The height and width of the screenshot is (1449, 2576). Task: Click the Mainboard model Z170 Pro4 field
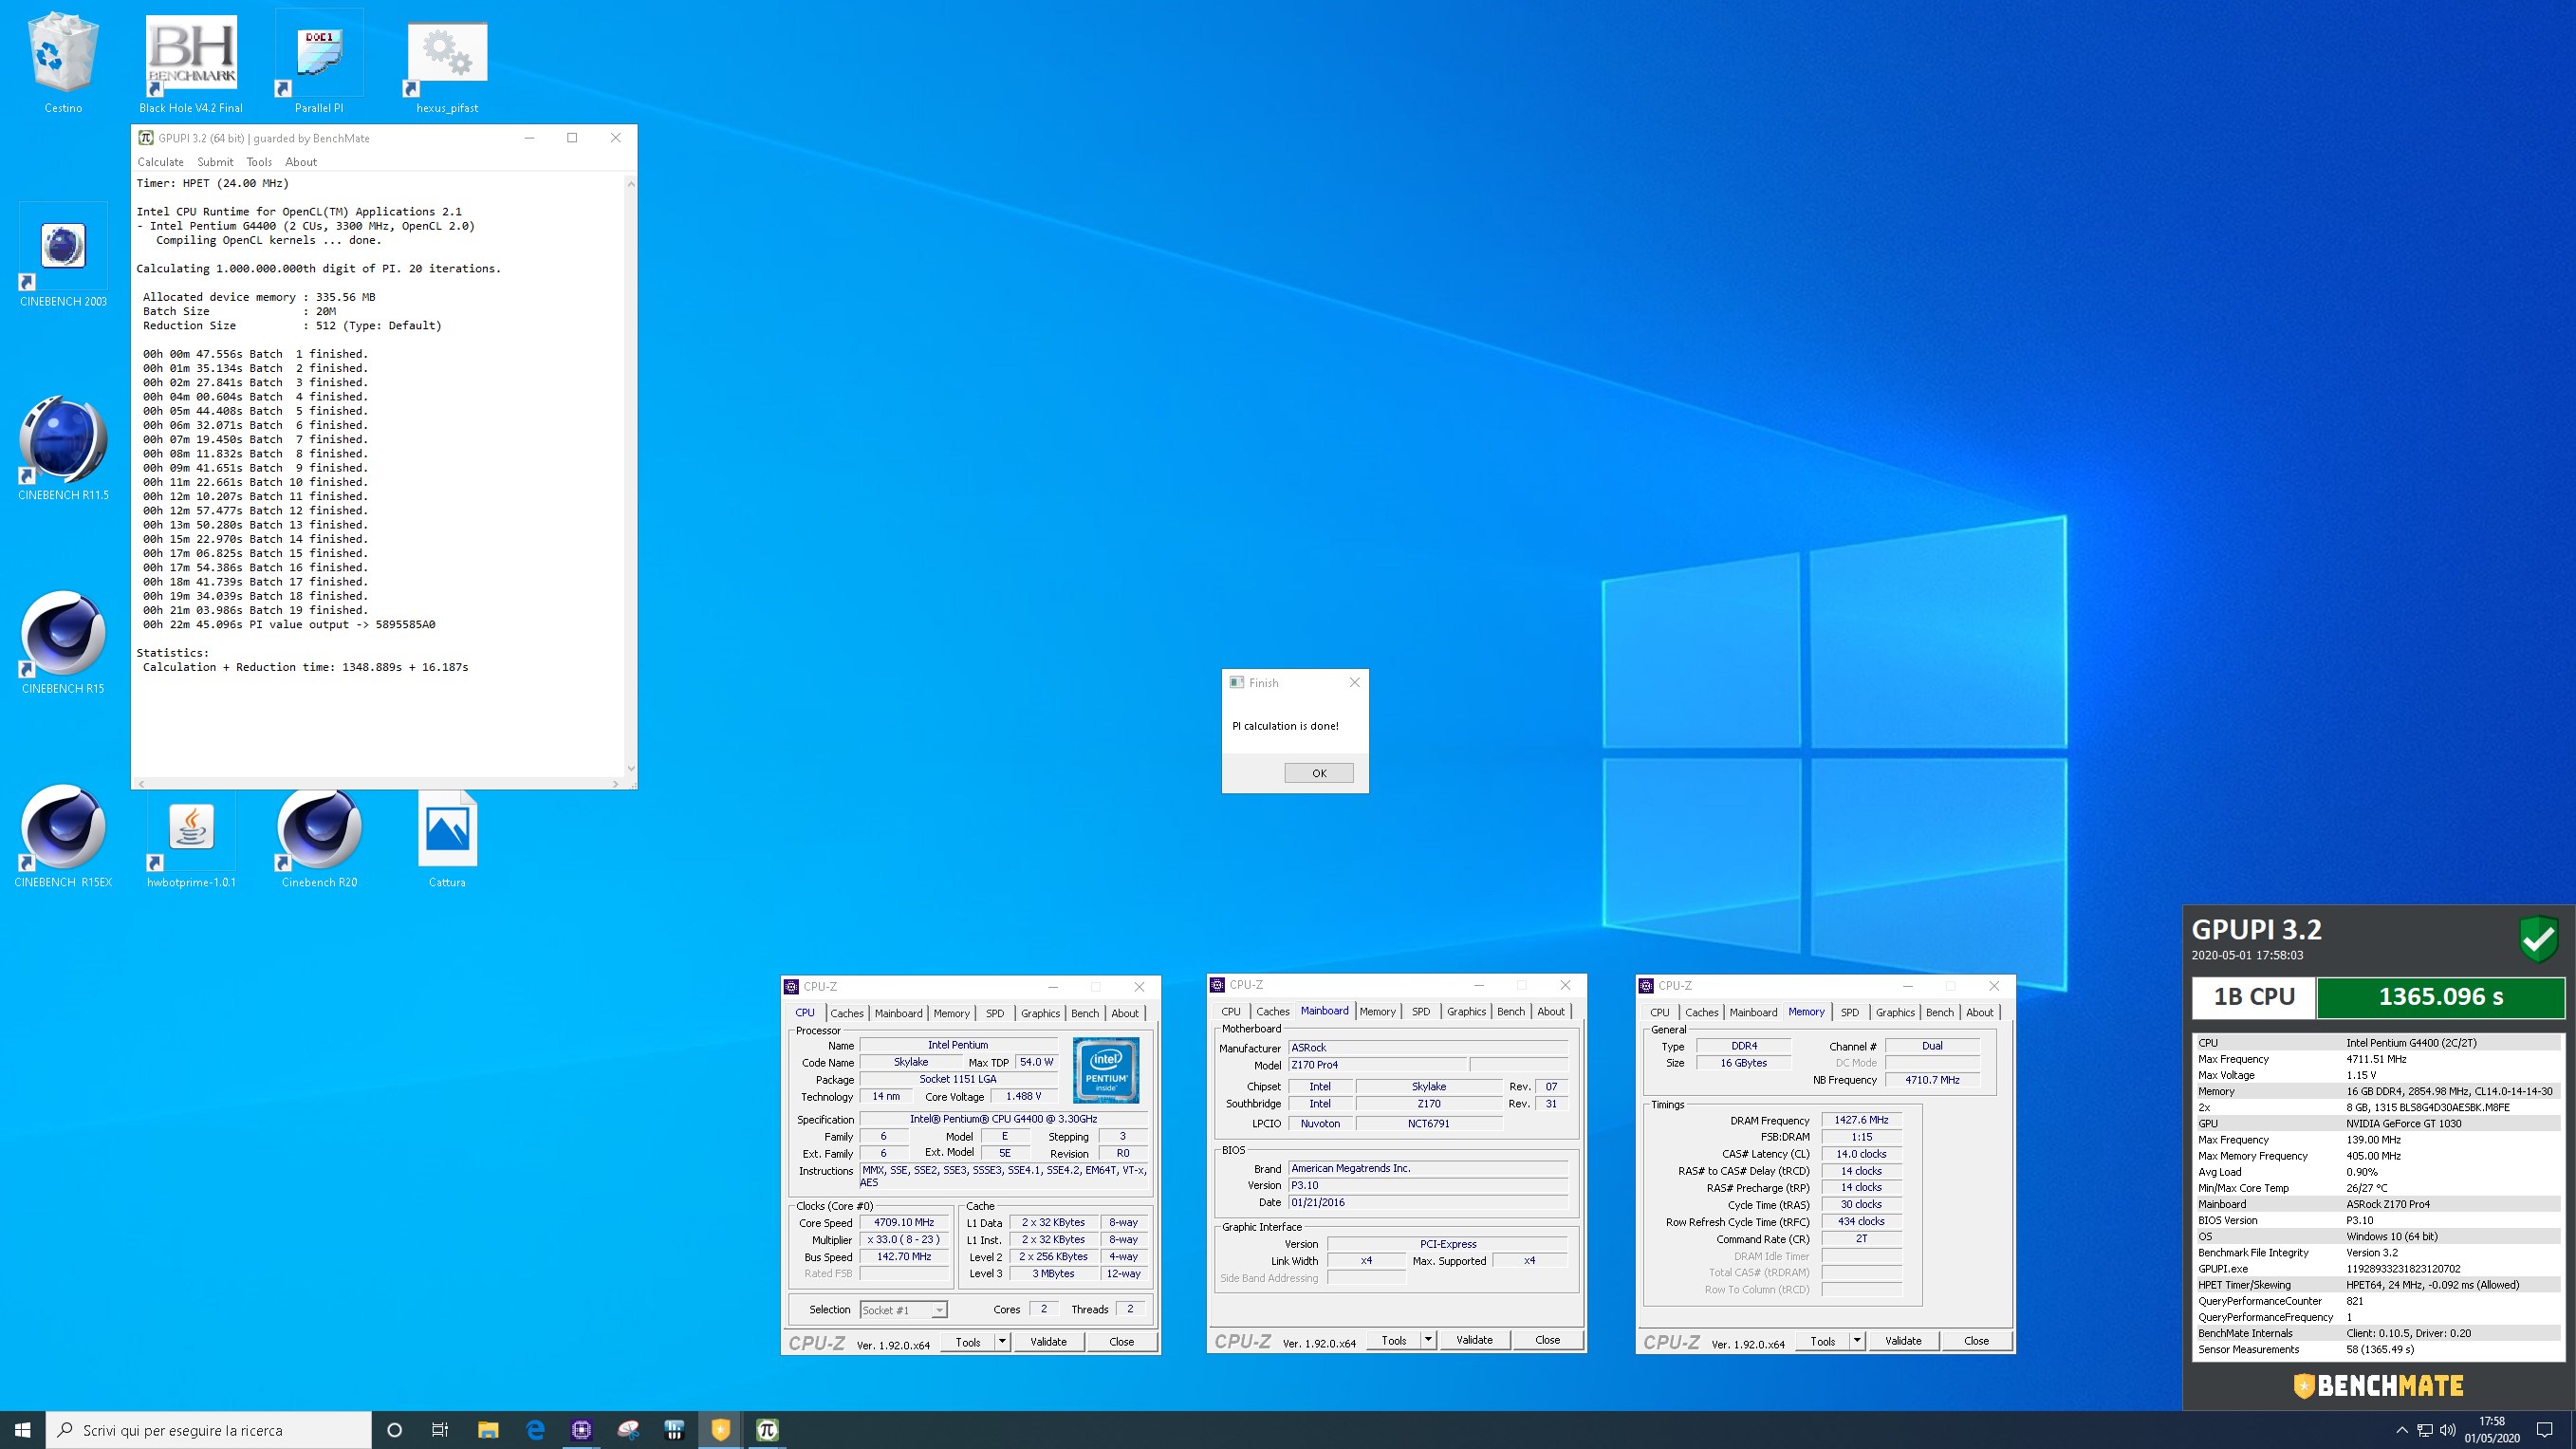click(x=1377, y=1065)
